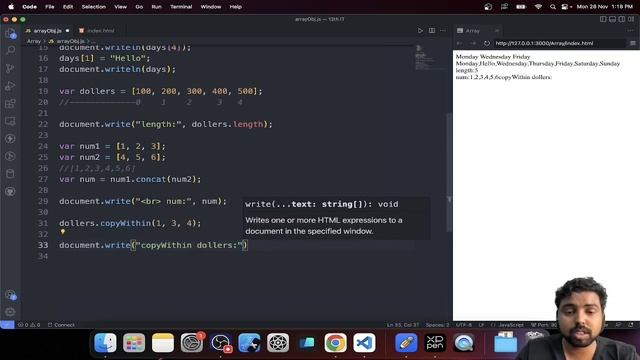Open the Apple menu
Screen dimensions: 640x360
(11, 7)
